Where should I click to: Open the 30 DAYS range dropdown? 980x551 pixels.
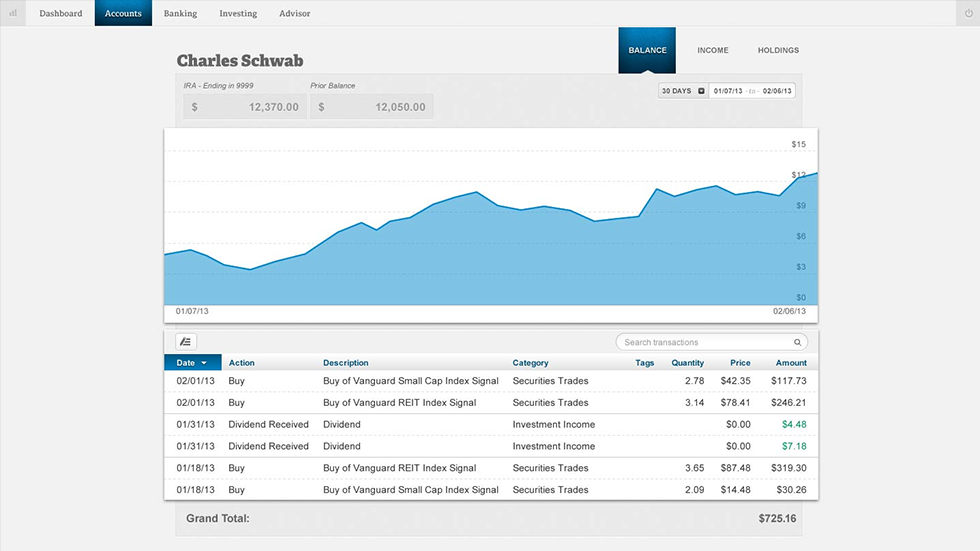point(682,91)
